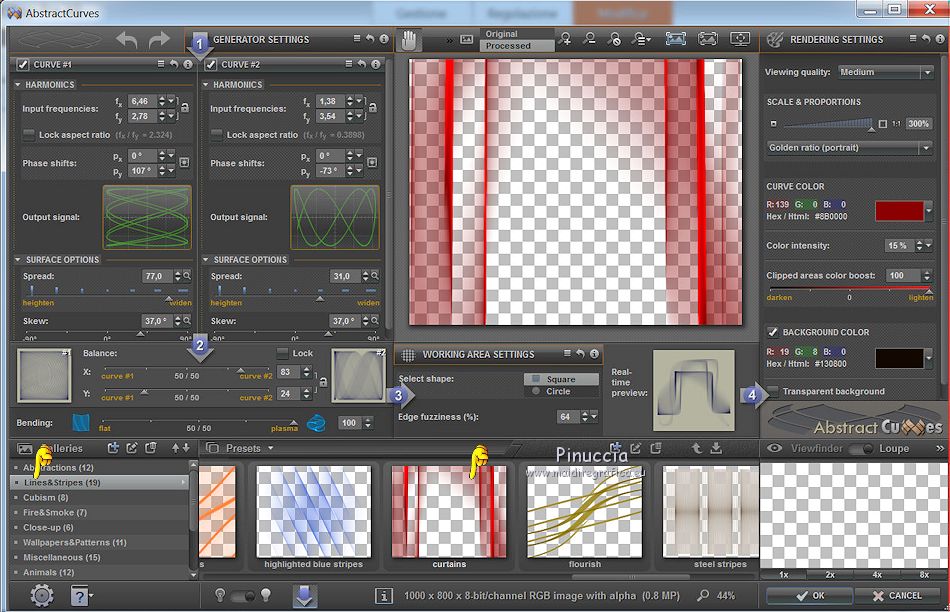Click the dark red Curve color swatch

[900, 211]
